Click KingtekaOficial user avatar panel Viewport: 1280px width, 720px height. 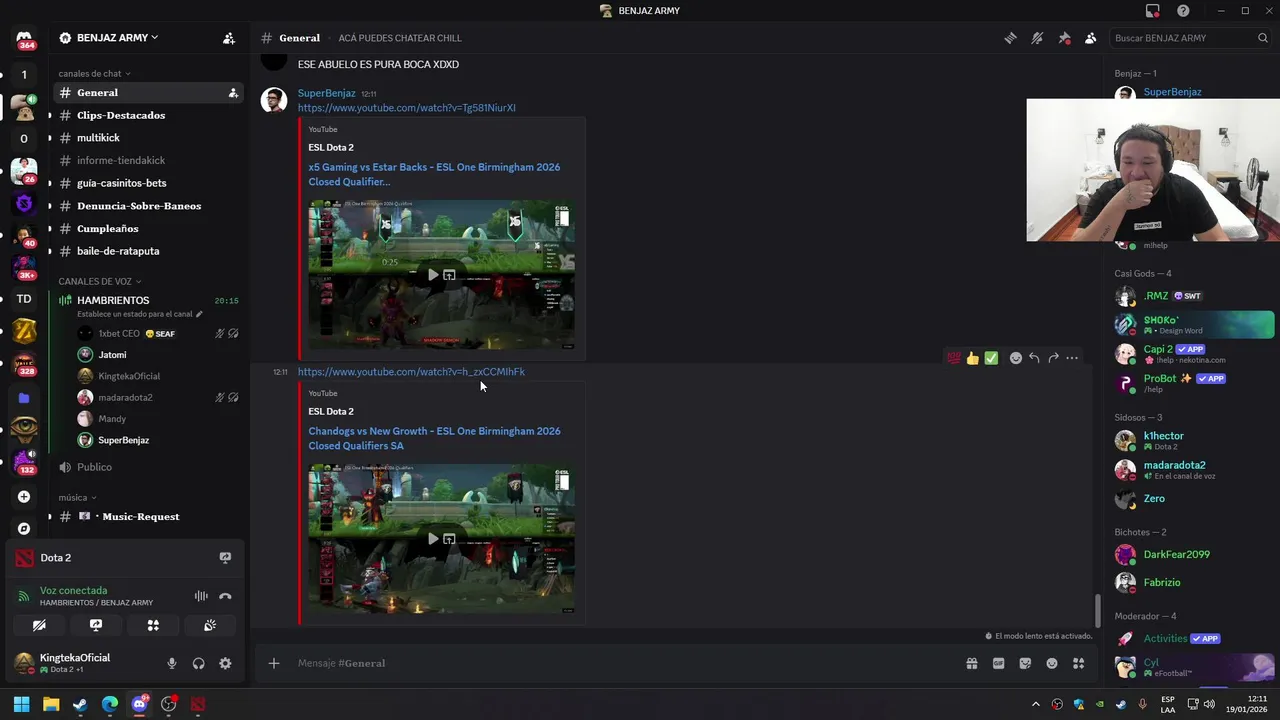click(65, 663)
